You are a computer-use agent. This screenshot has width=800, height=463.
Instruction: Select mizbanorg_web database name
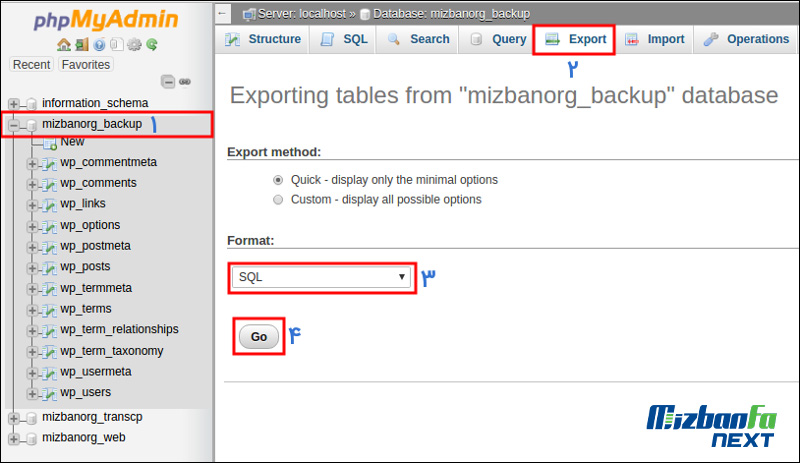pyautogui.click(x=84, y=437)
